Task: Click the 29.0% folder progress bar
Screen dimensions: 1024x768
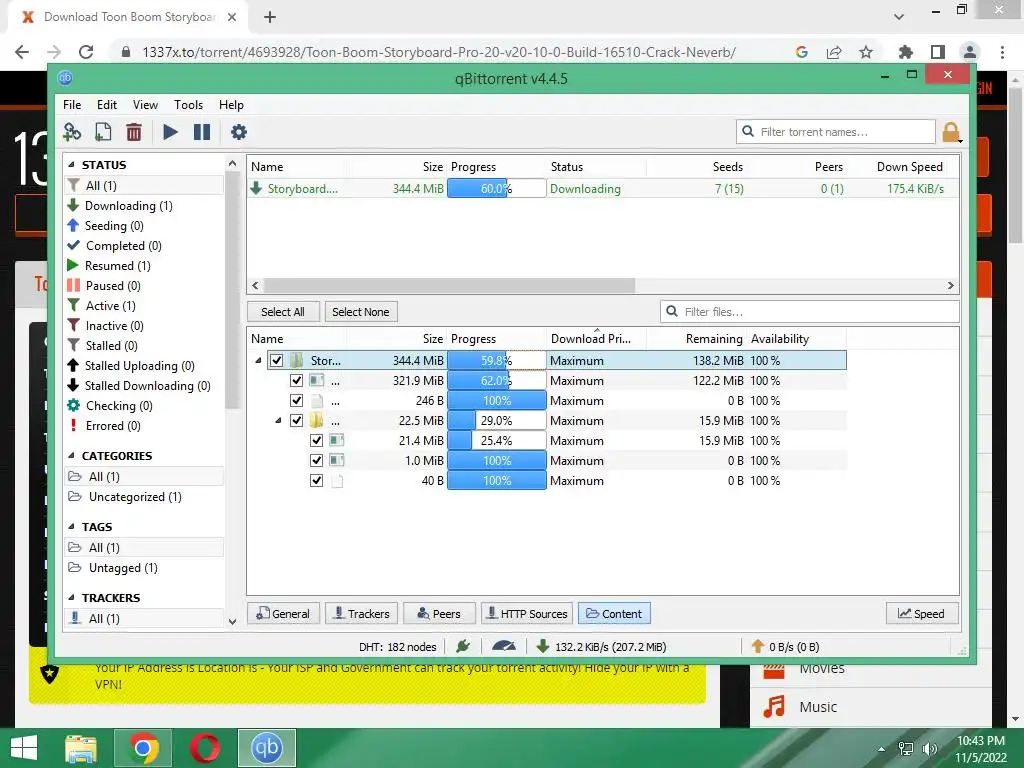Action: tap(496, 421)
